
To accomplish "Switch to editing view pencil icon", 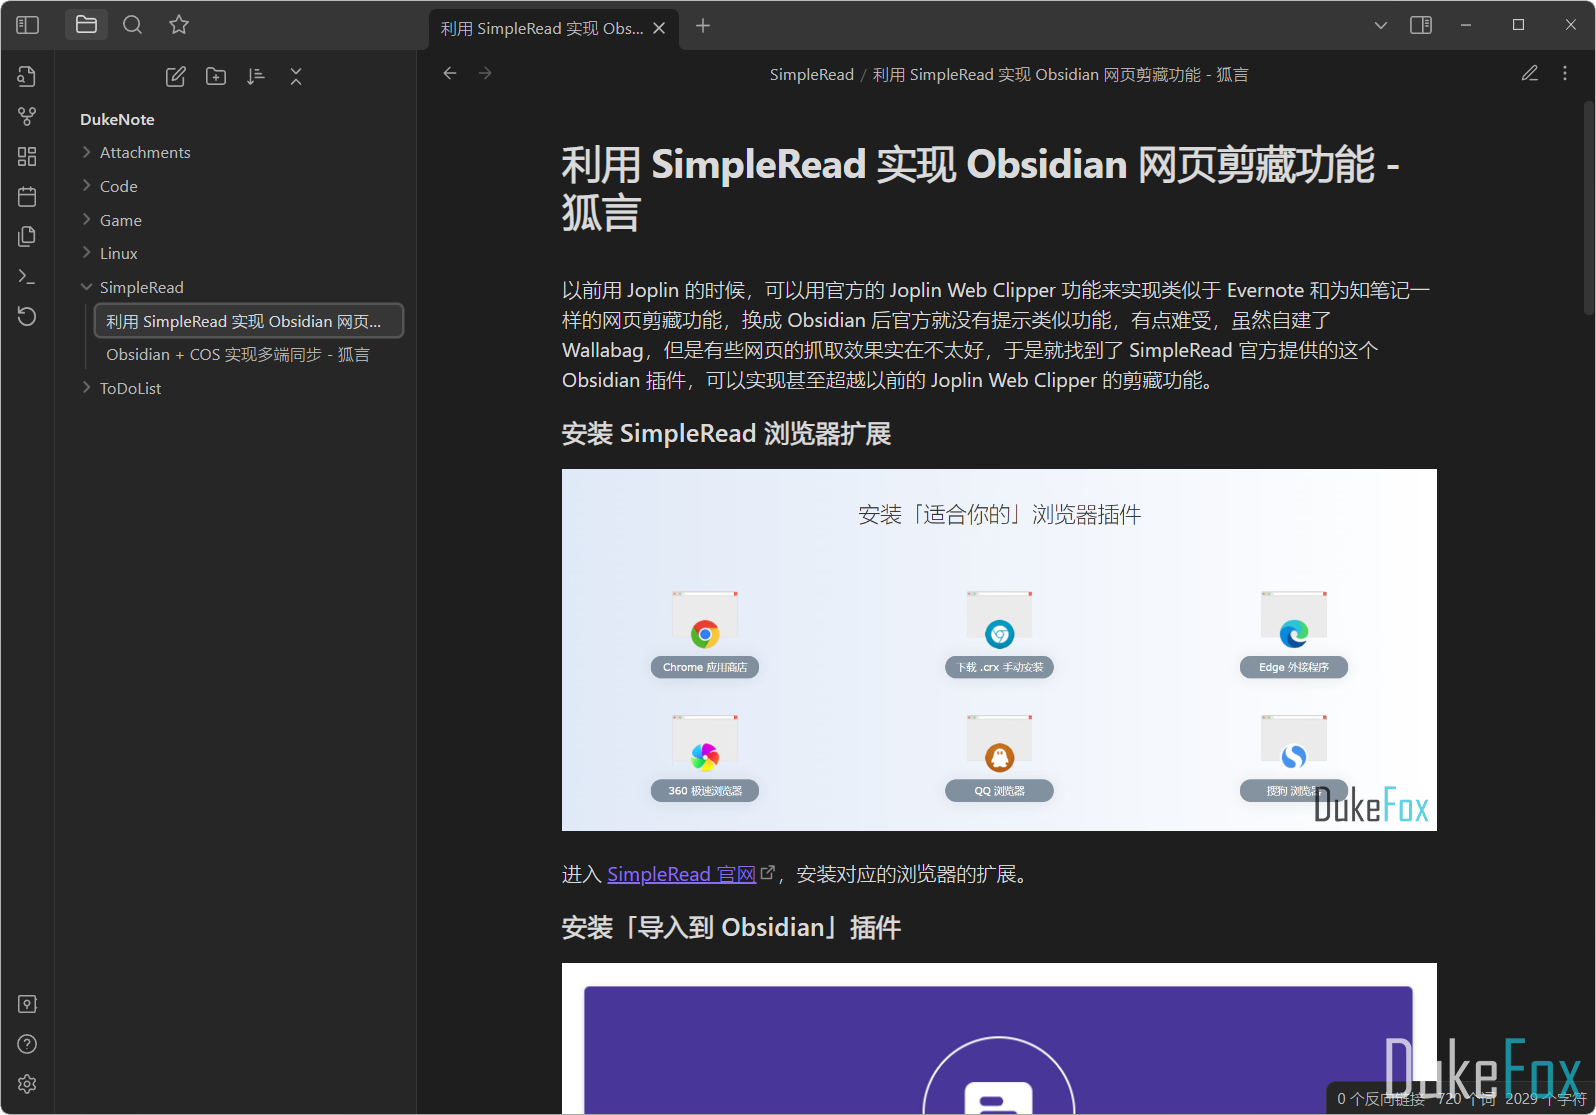I will (1530, 73).
